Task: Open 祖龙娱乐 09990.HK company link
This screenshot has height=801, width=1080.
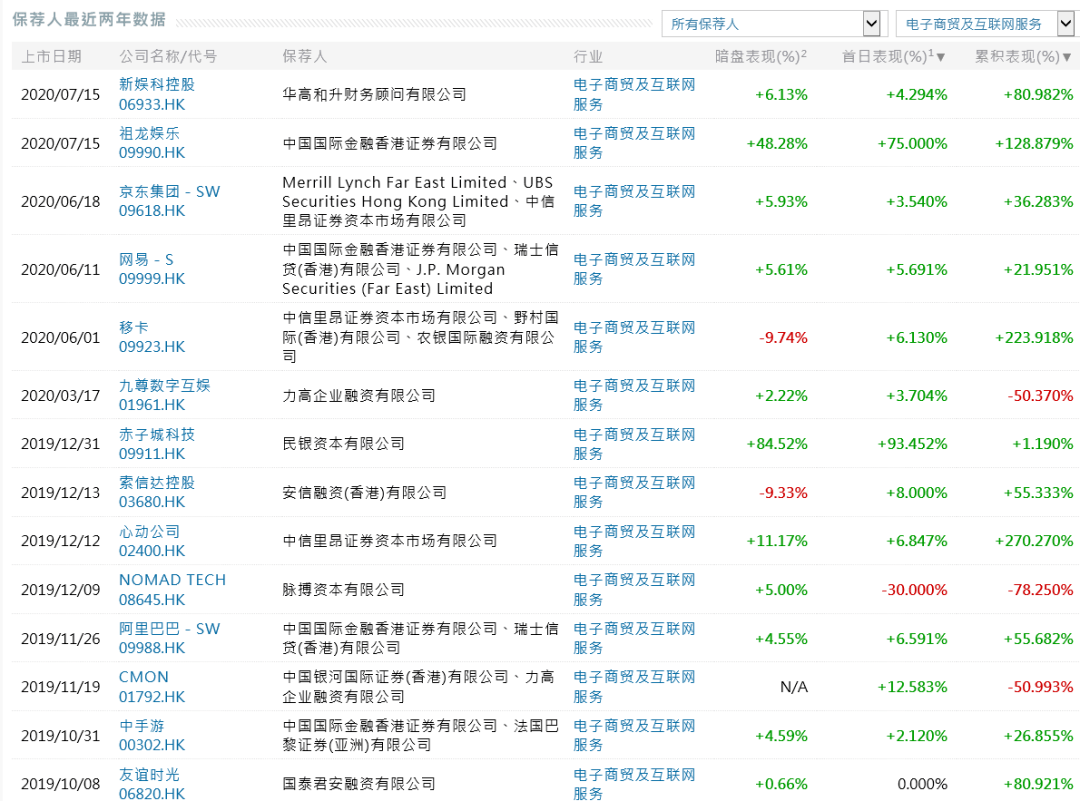Action: click(152, 143)
